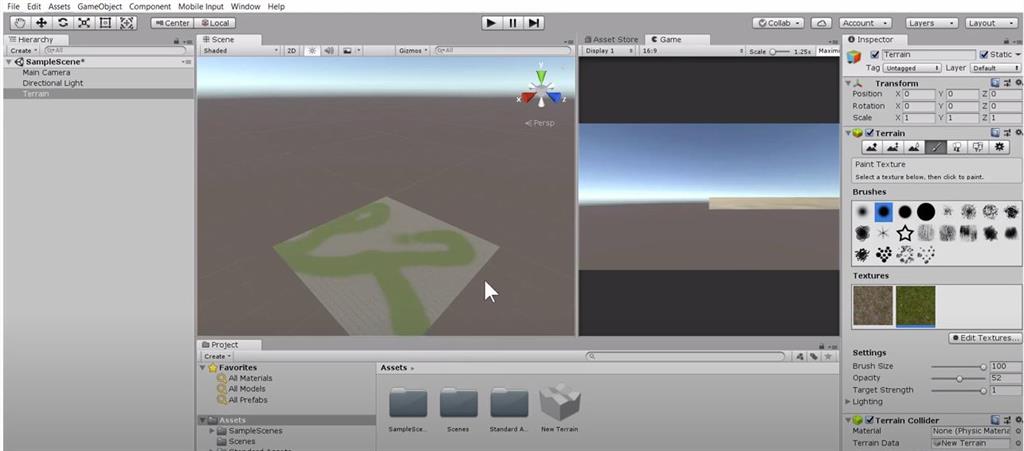Open Terrain Settings gear tool

tap(999, 148)
